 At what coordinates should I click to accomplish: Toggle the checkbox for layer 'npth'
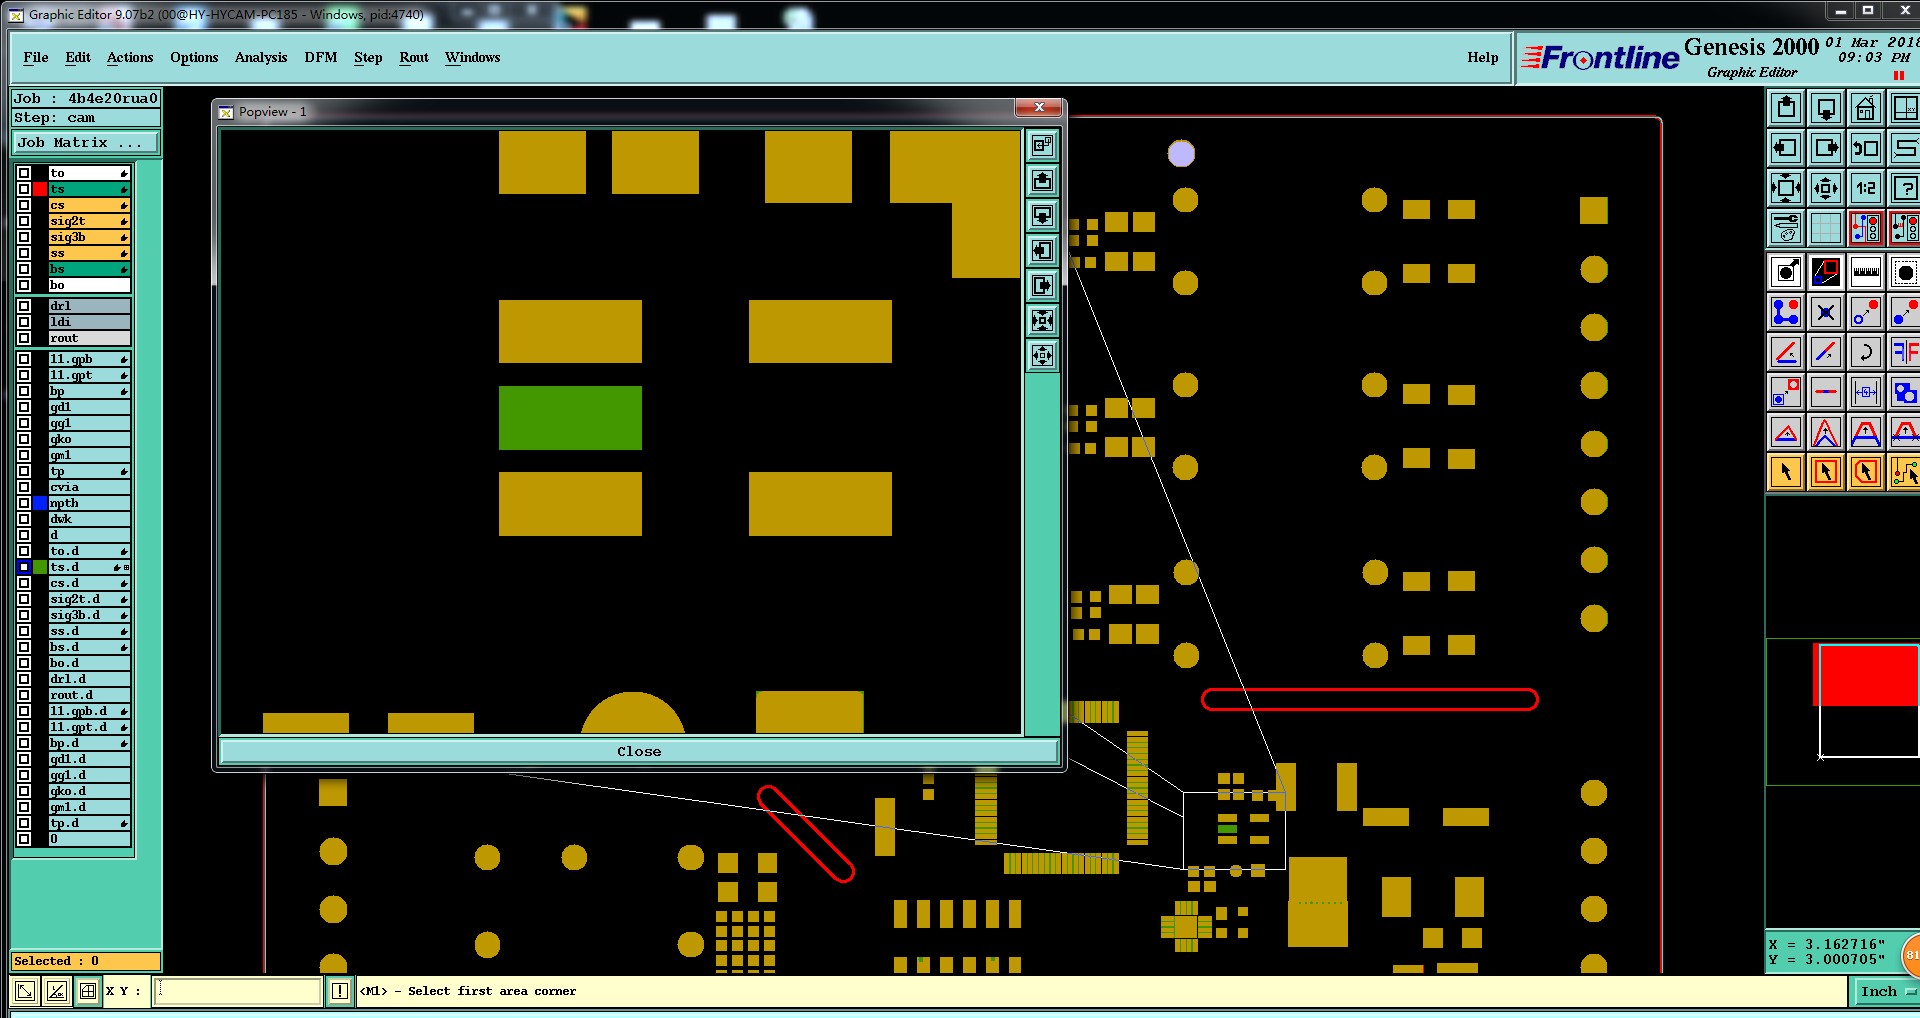point(24,503)
